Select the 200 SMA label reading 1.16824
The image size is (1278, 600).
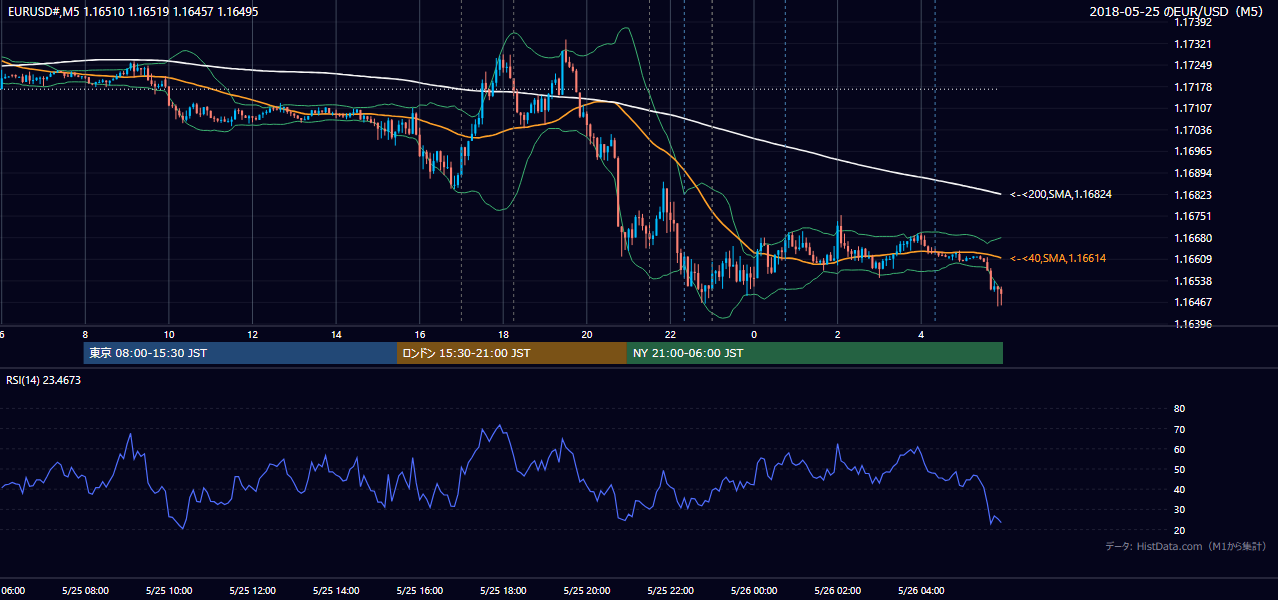(x=1061, y=194)
